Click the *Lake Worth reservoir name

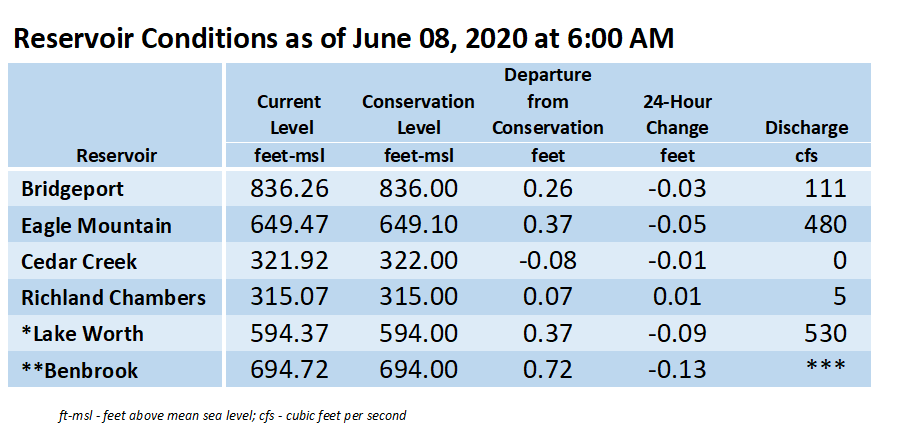tap(82, 333)
